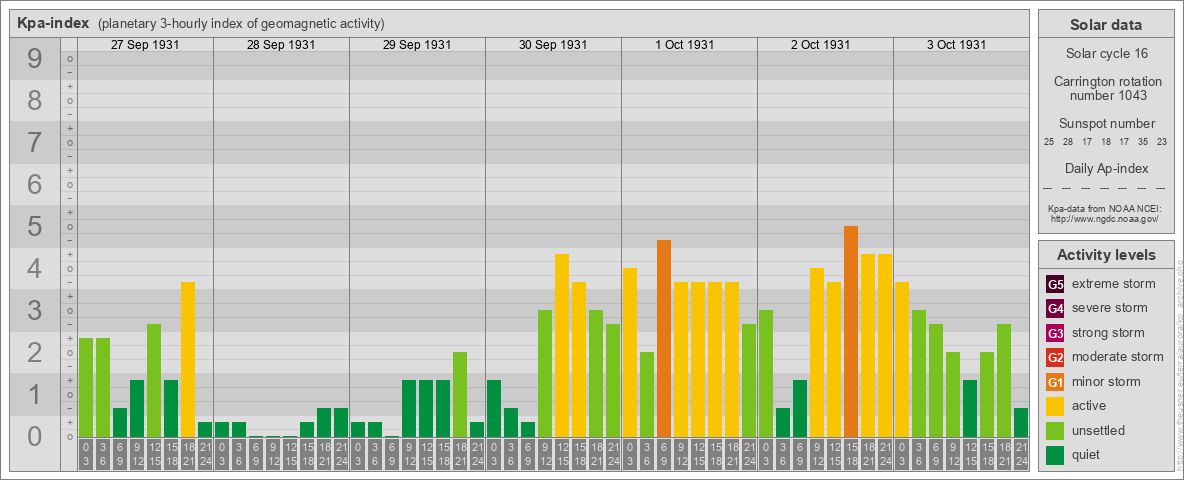
Task: Click the Kp scale value 0 label
Action: (x=35, y=436)
